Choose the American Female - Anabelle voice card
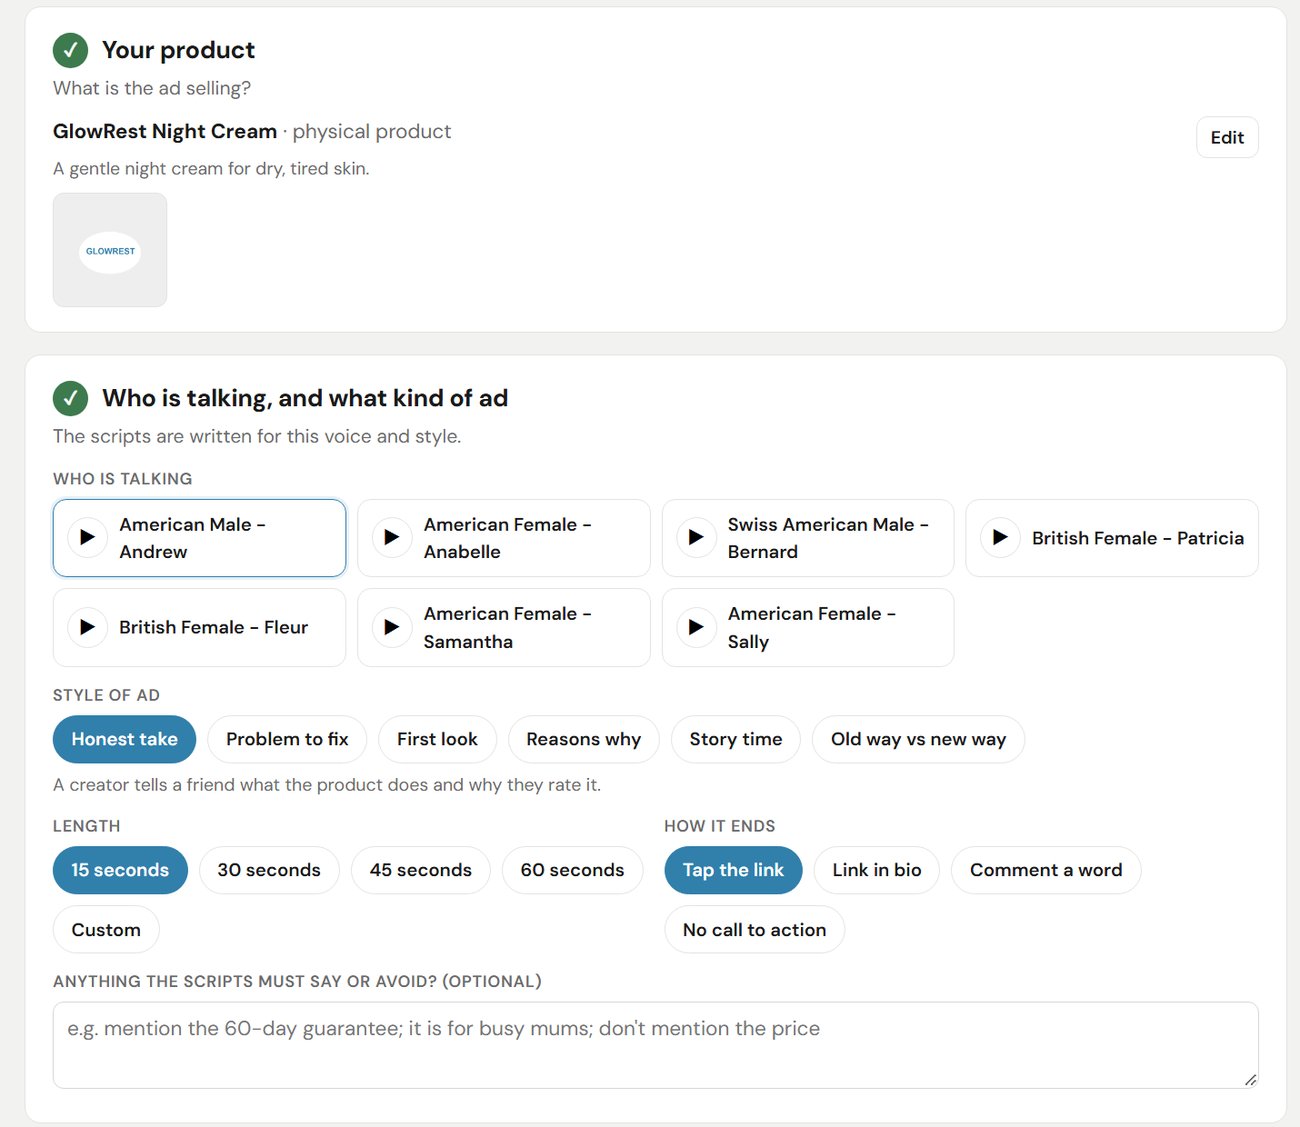 click(x=504, y=538)
